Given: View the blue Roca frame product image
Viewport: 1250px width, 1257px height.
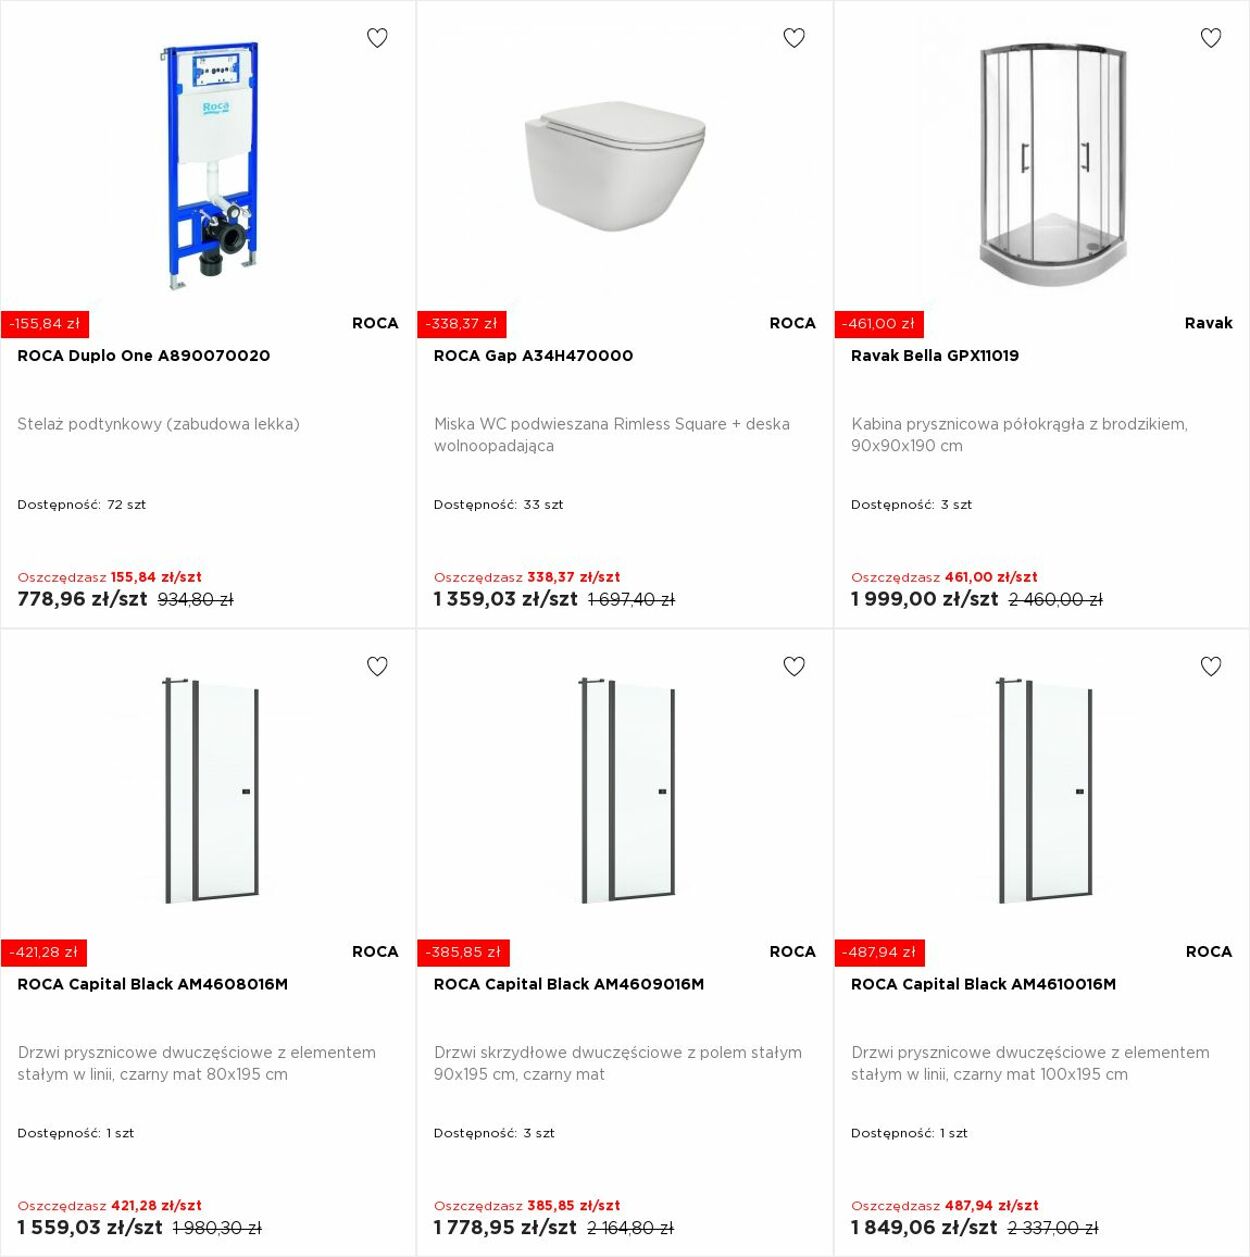Looking at the screenshot, I should pyautogui.click(x=210, y=165).
